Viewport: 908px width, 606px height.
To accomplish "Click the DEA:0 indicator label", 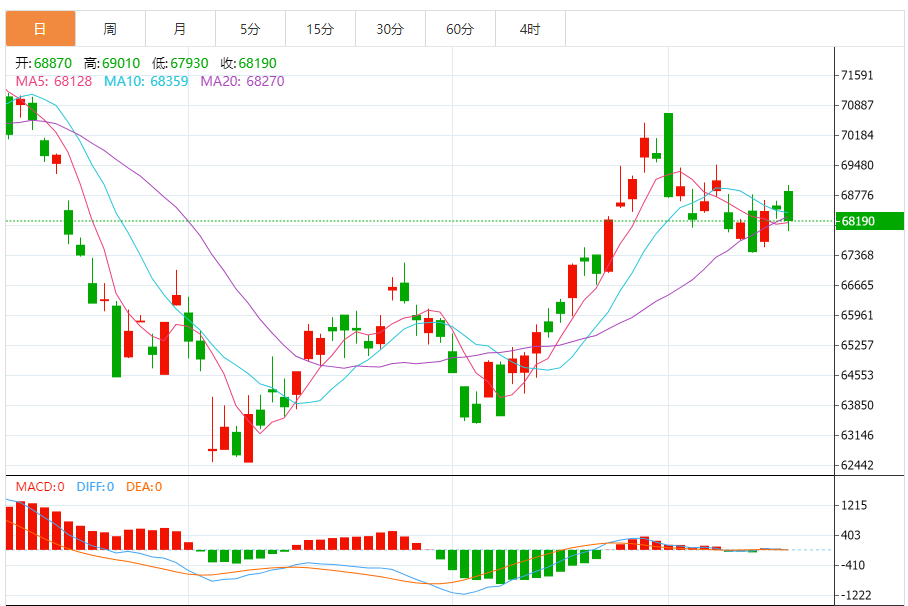I will (x=144, y=487).
